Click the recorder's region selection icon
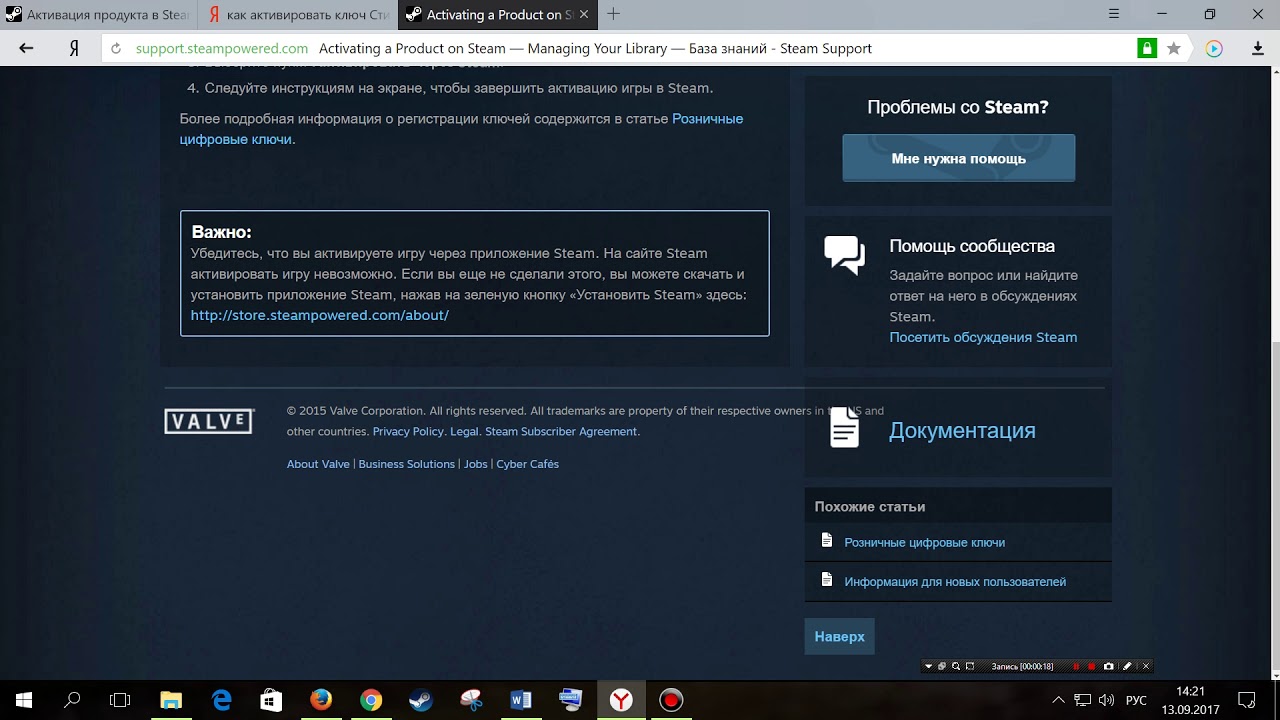The height and width of the screenshot is (720, 1280). (970, 666)
